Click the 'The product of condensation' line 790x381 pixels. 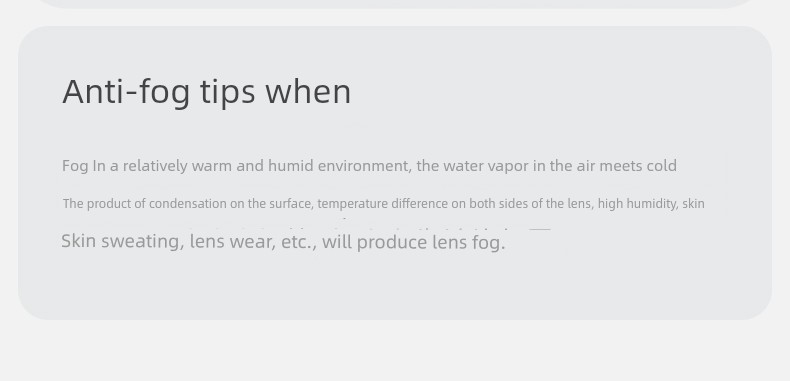[x=383, y=204]
